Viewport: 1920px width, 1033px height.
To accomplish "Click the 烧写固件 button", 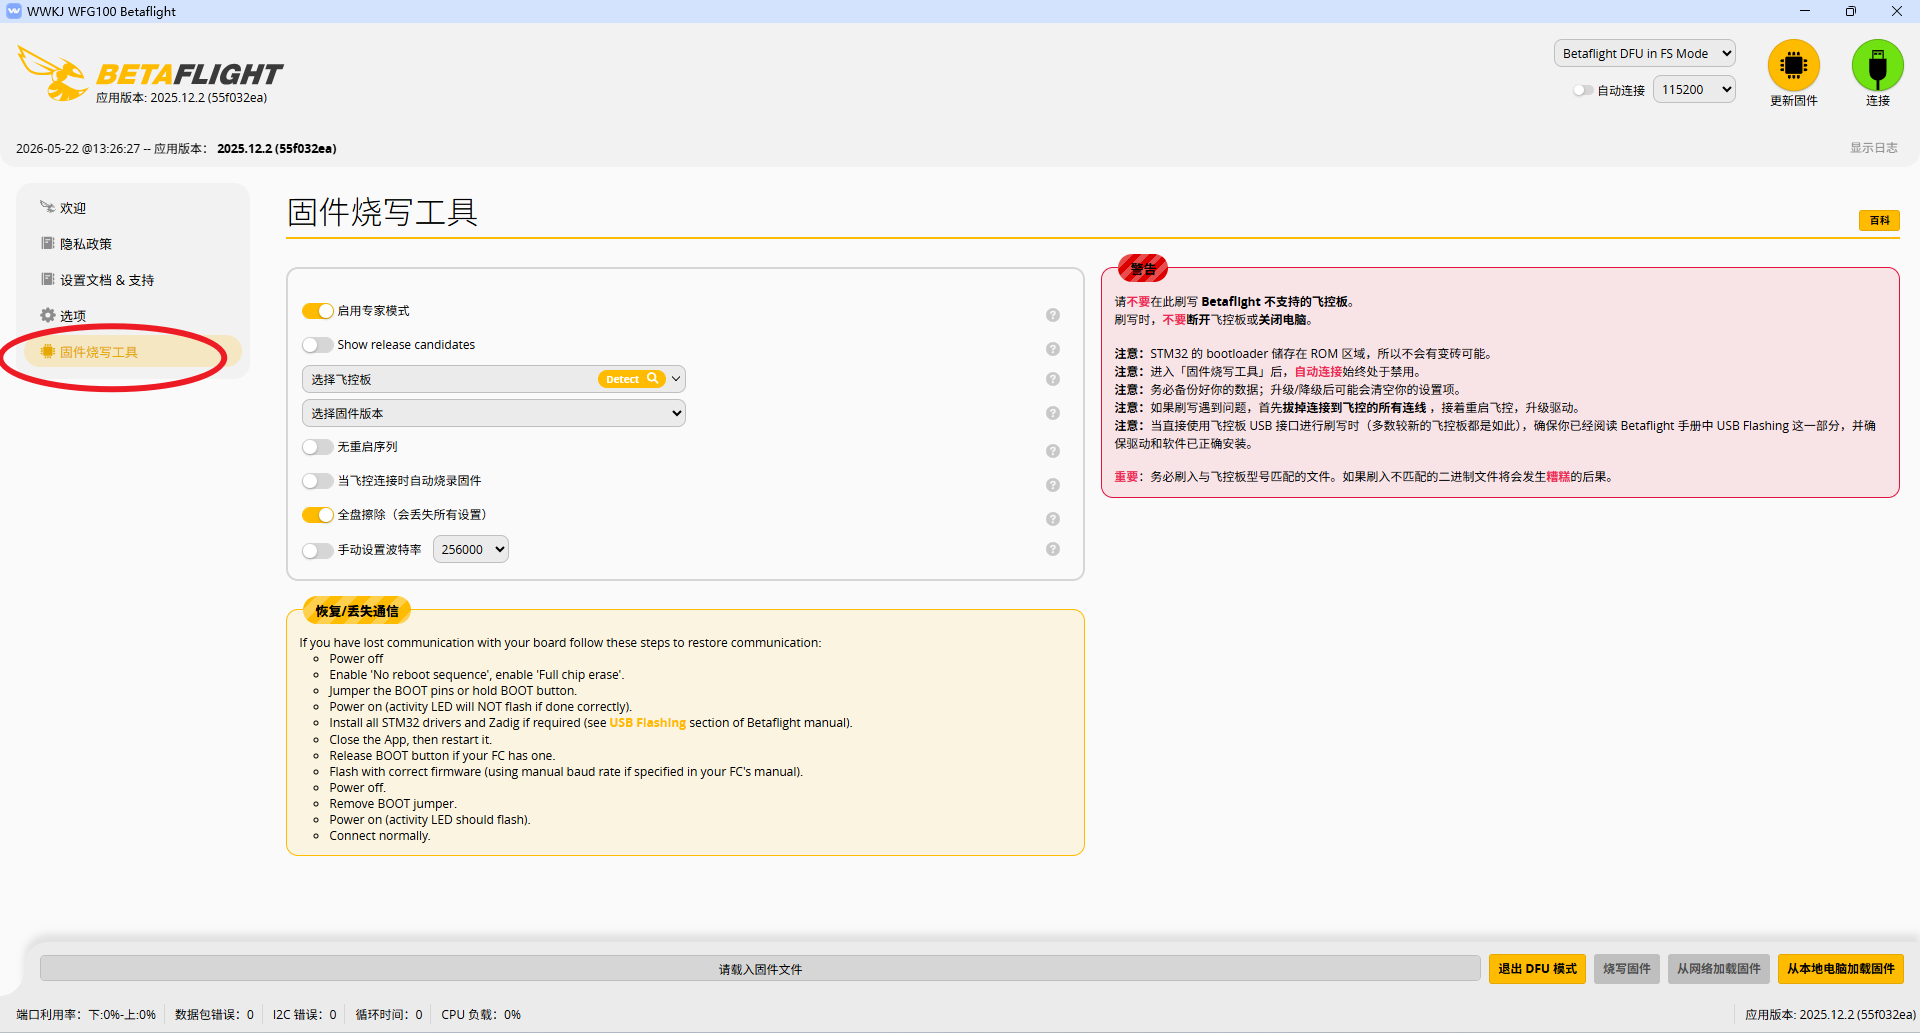I will point(1627,969).
